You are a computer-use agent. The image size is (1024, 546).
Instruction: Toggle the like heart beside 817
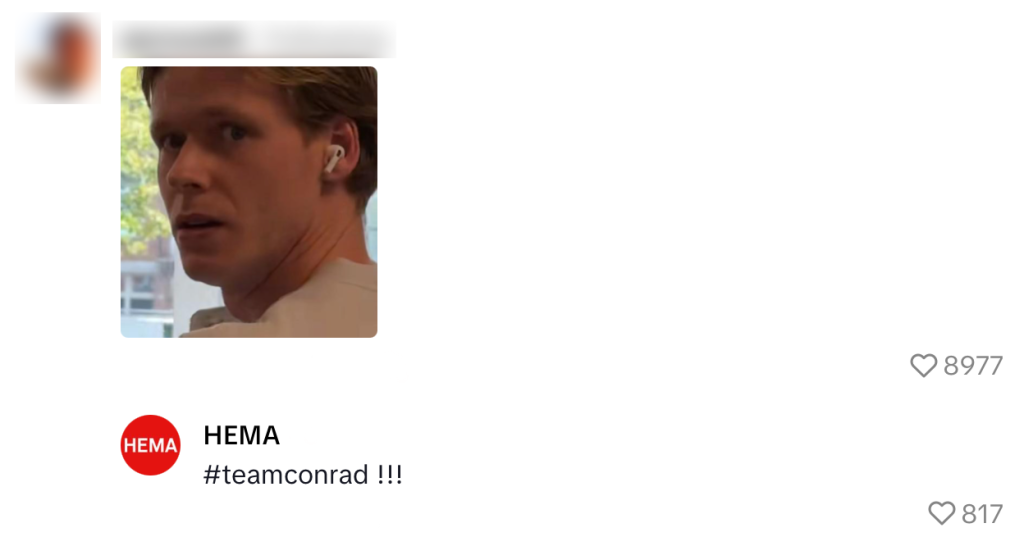[942, 513]
